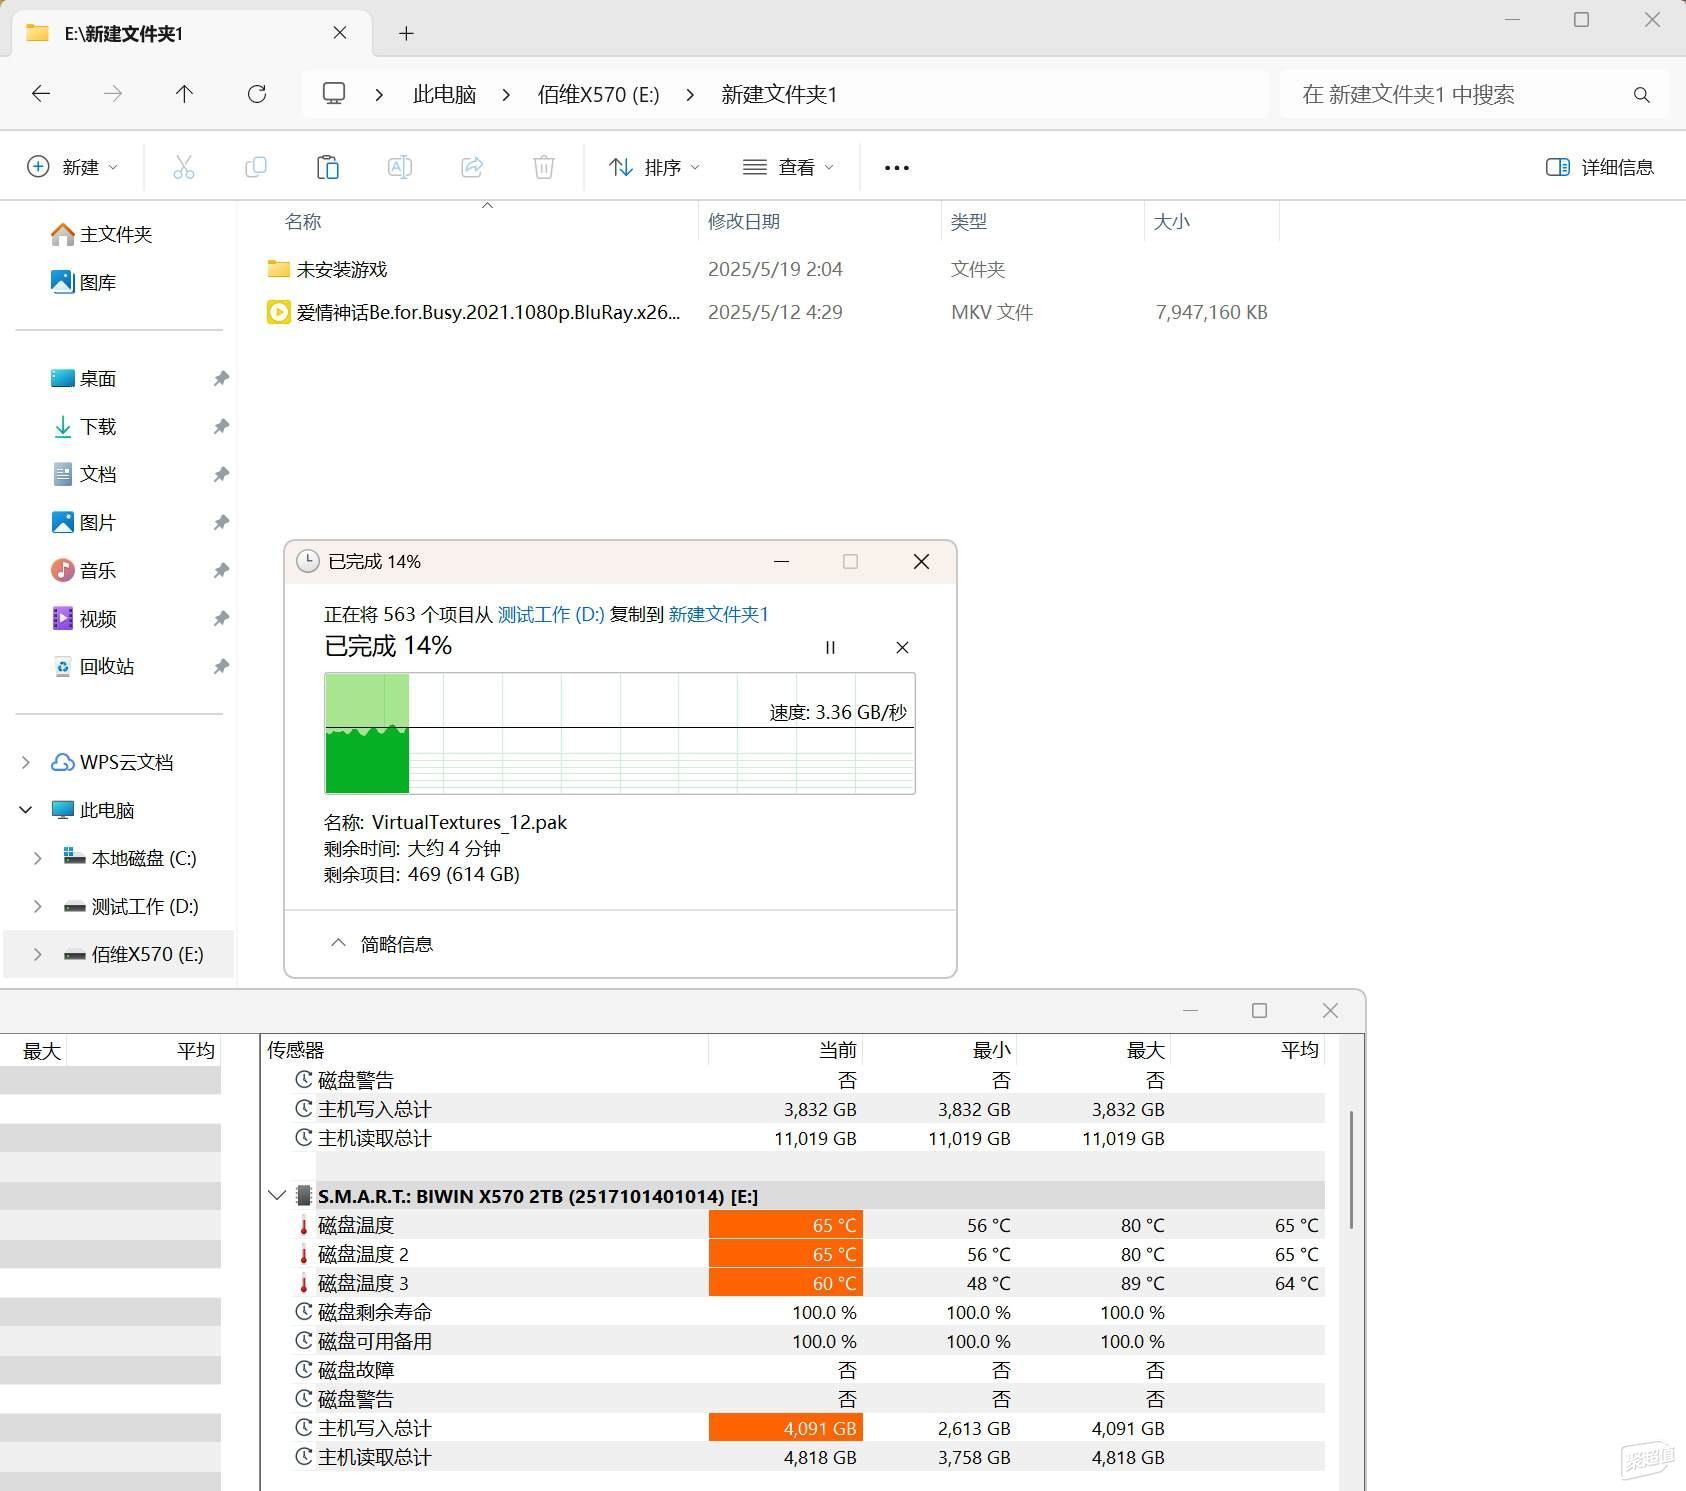Open chevron after 此电脑 in address bar
The image size is (1686, 1491).
[506, 95]
